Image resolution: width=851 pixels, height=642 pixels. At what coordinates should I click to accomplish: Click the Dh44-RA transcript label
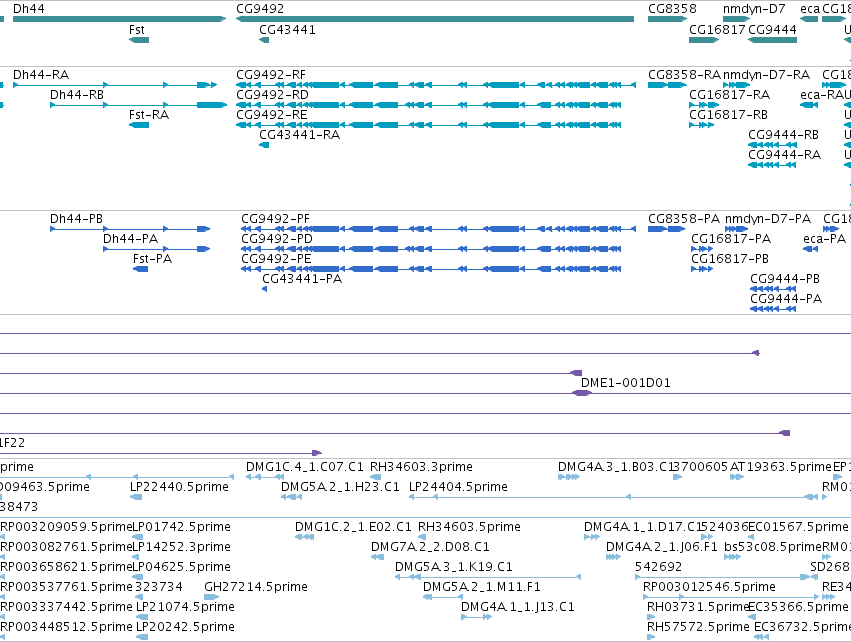click(x=41, y=75)
